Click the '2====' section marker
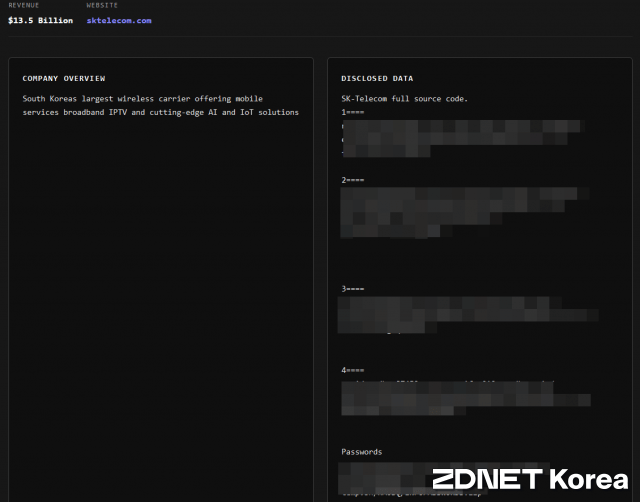 [352, 180]
